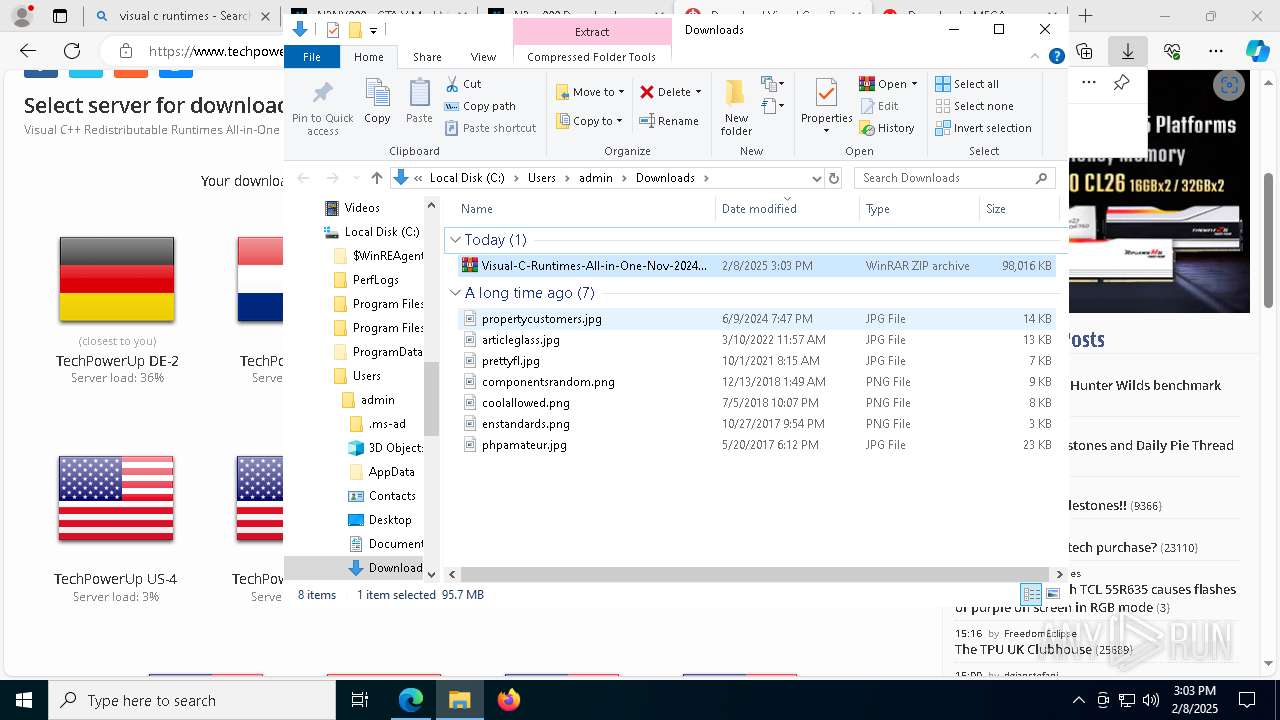
Task: Open the Move to dropdown
Action: 590,92
